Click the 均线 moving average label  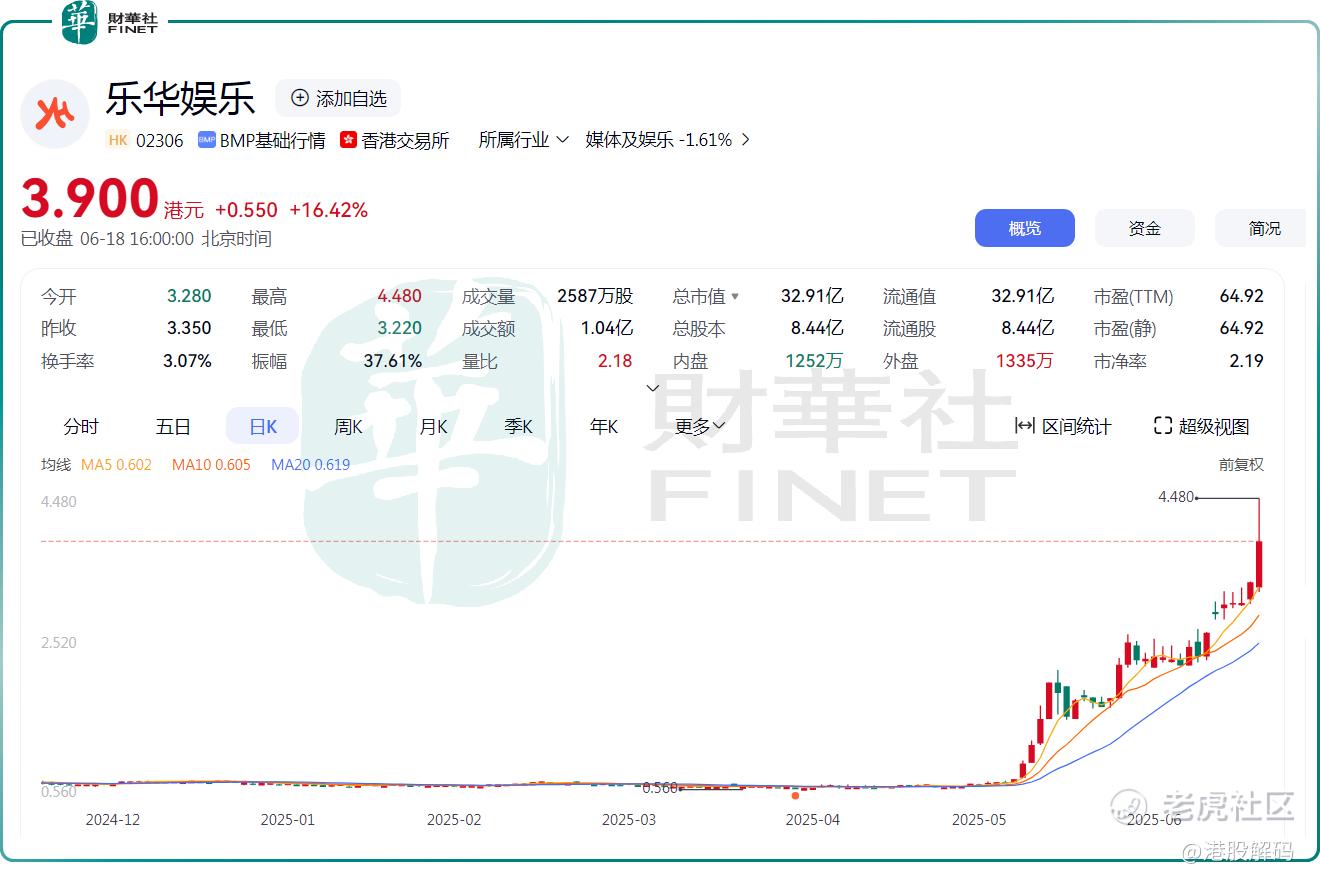(56, 464)
